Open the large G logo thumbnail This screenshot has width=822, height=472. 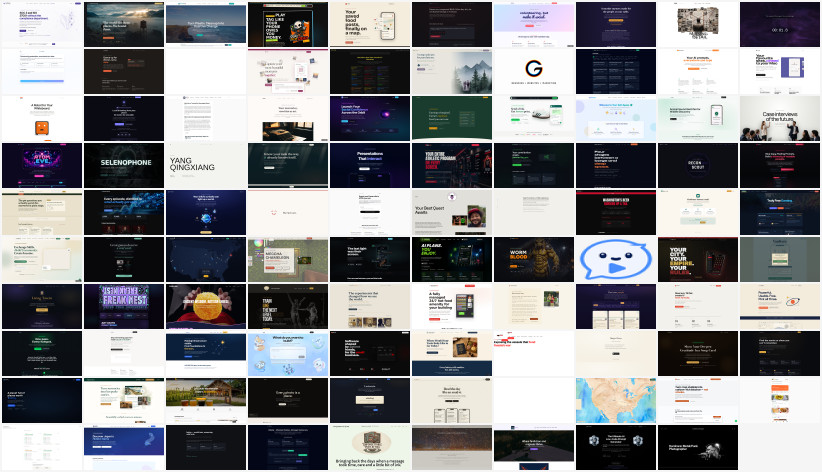[534, 71]
